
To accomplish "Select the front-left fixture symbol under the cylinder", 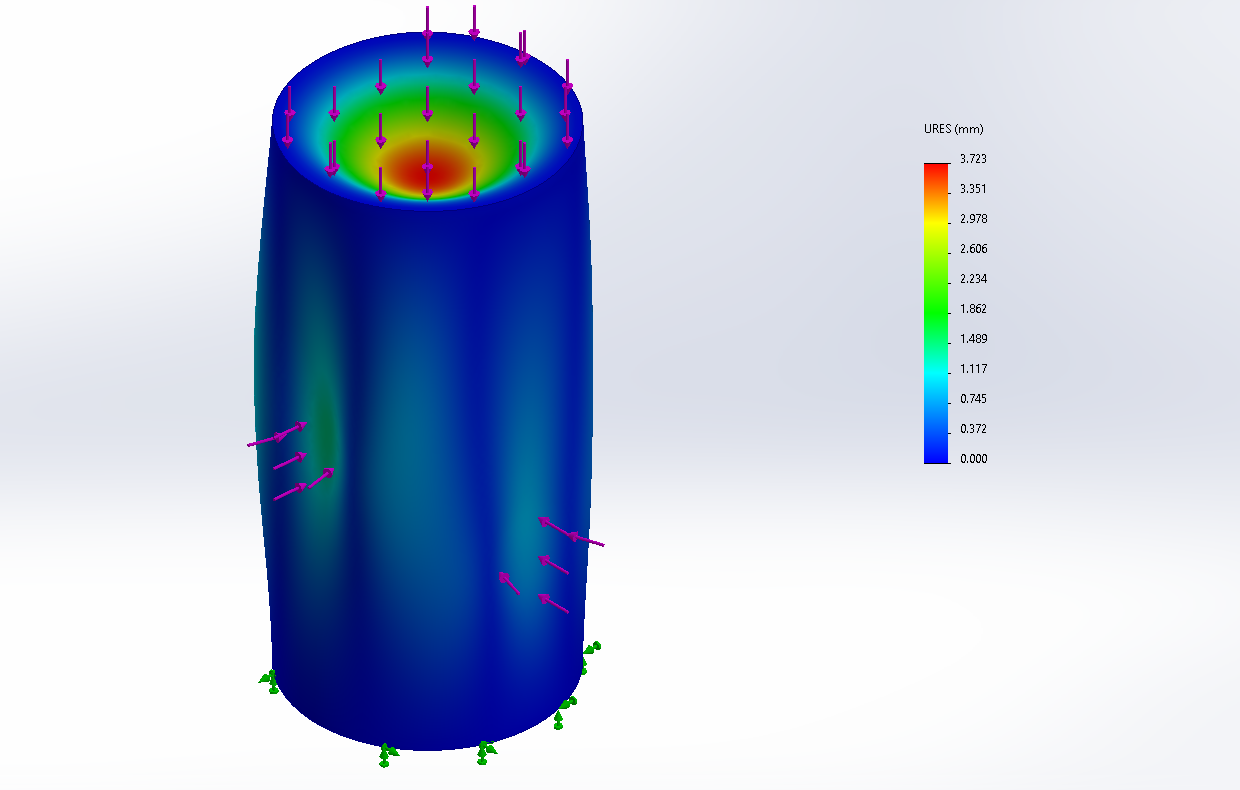I will (x=387, y=753).
